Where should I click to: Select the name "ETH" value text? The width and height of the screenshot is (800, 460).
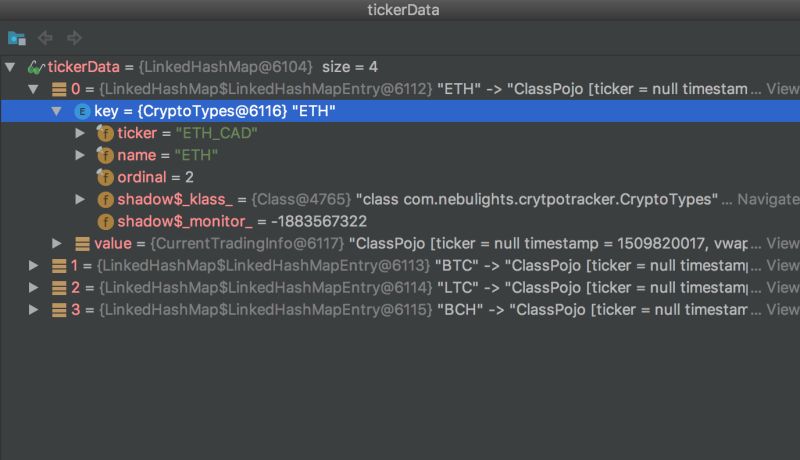point(196,155)
